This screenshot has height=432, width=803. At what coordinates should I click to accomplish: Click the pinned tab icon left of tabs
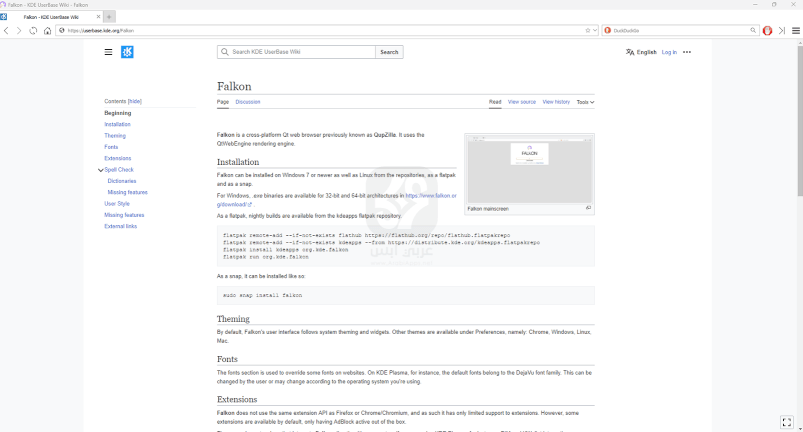point(4,17)
